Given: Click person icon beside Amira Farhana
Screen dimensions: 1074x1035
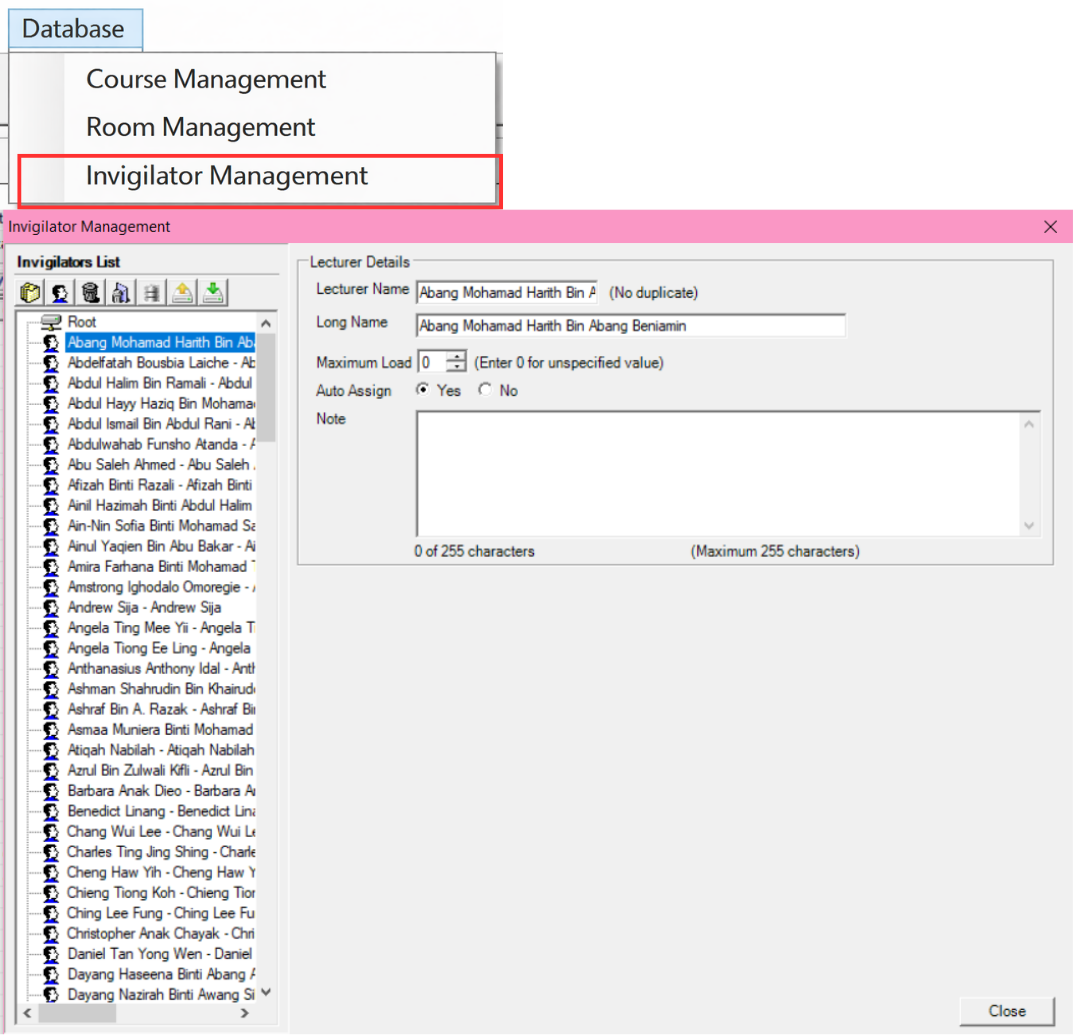Looking at the screenshot, I should [51, 566].
